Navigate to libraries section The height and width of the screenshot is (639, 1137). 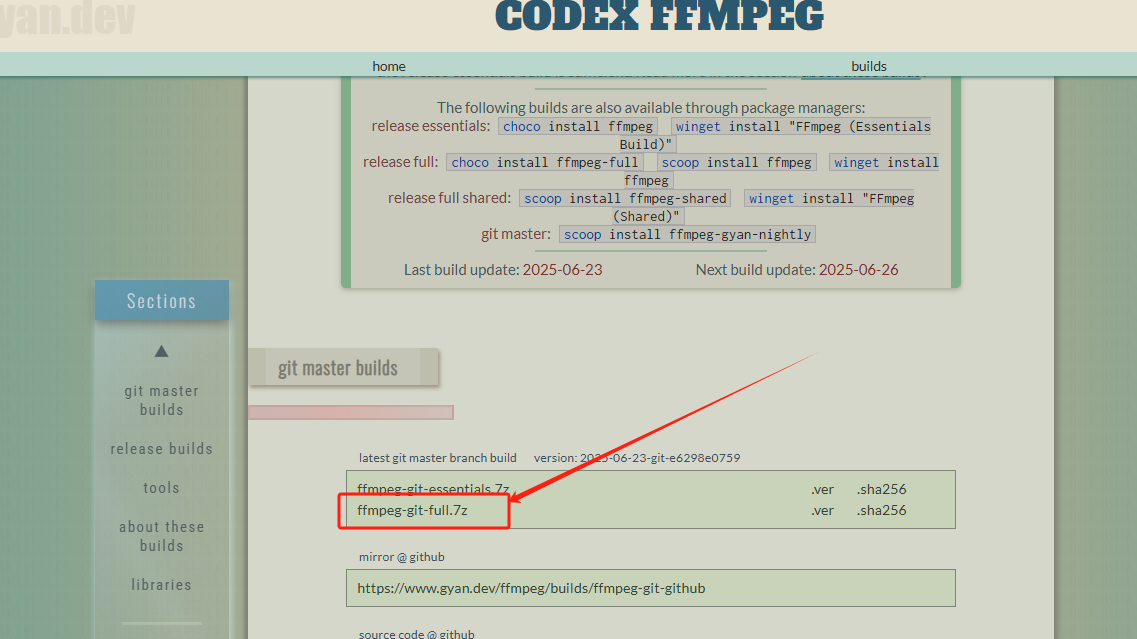point(161,585)
